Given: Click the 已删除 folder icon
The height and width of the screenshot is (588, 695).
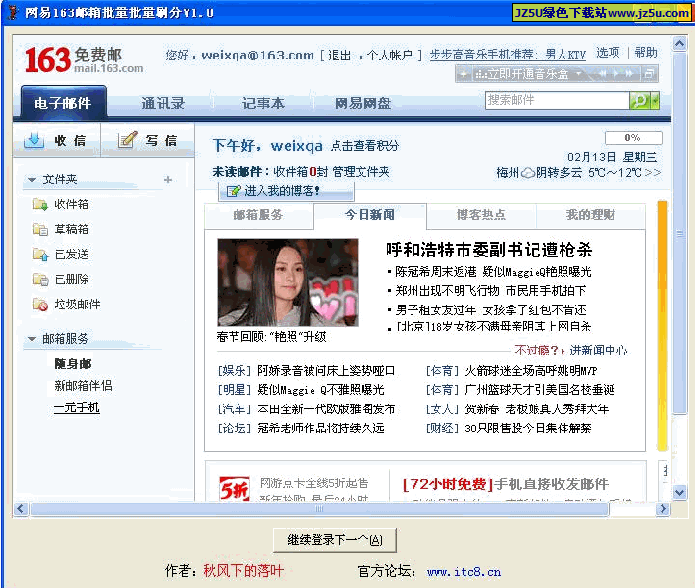Looking at the screenshot, I should (40, 279).
